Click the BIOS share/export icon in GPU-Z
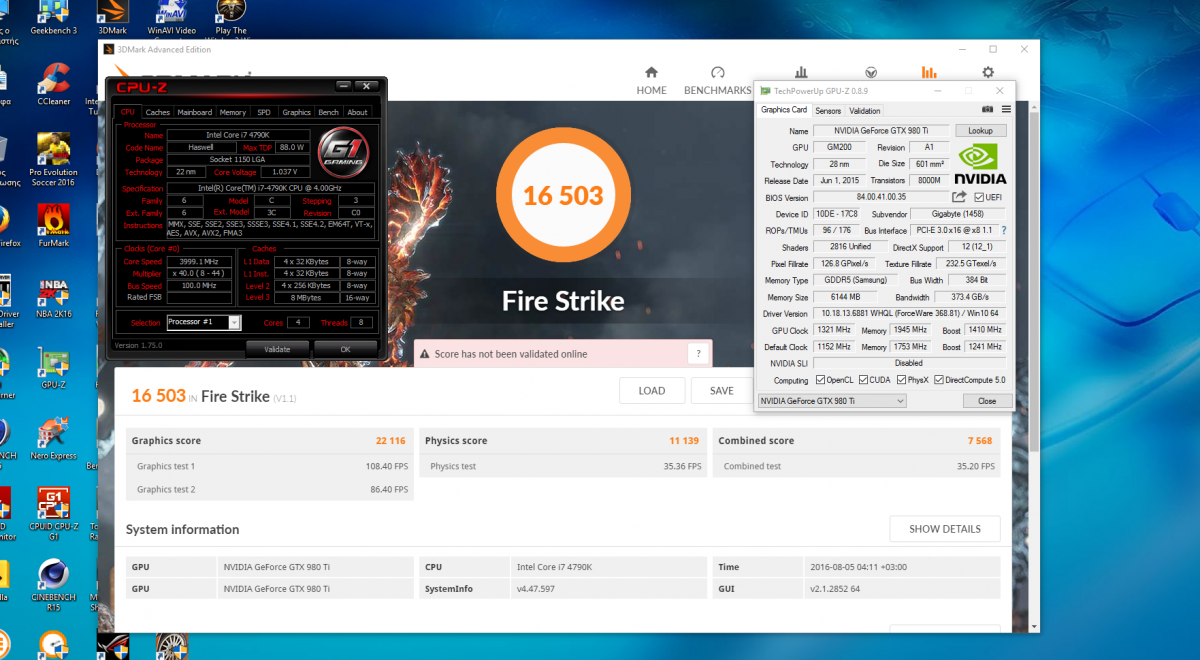Screen dimensions: 1200x660 960,197
